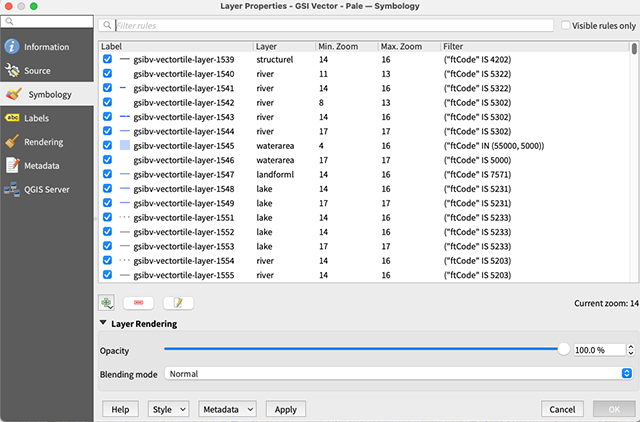Click the Cancel button
This screenshot has height=422, width=640.
coord(562,409)
